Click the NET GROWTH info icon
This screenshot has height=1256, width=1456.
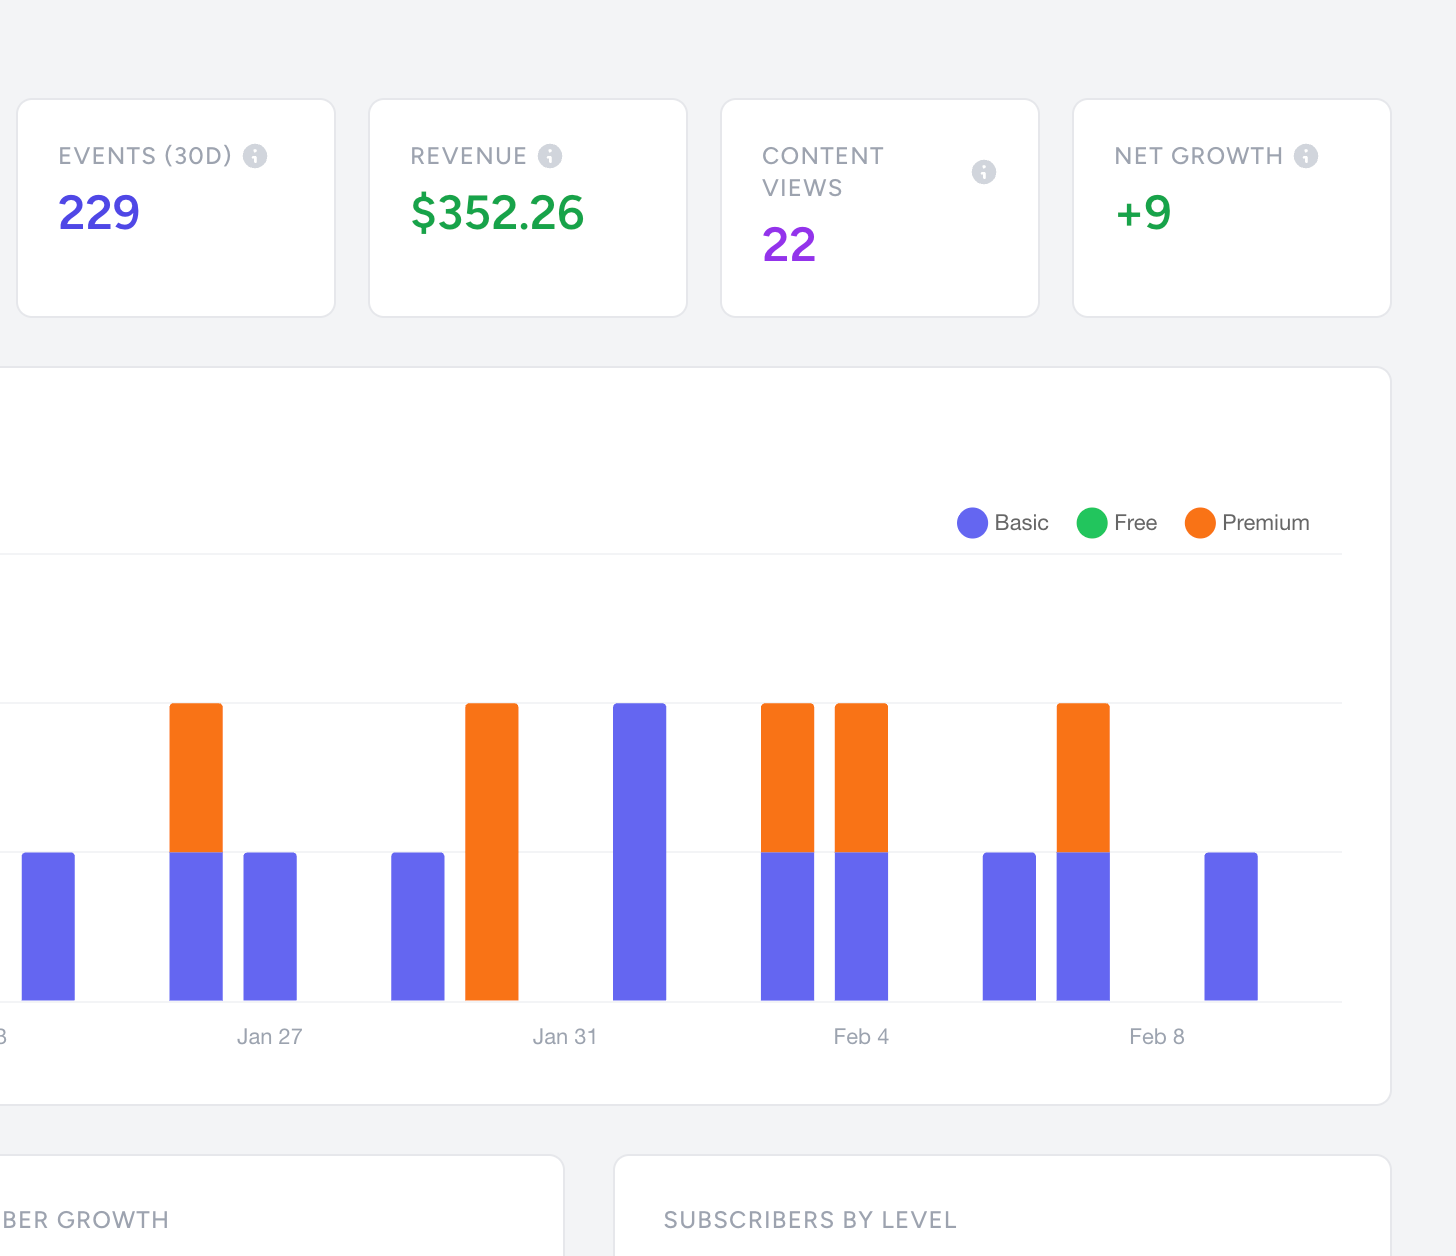click(x=1306, y=156)
